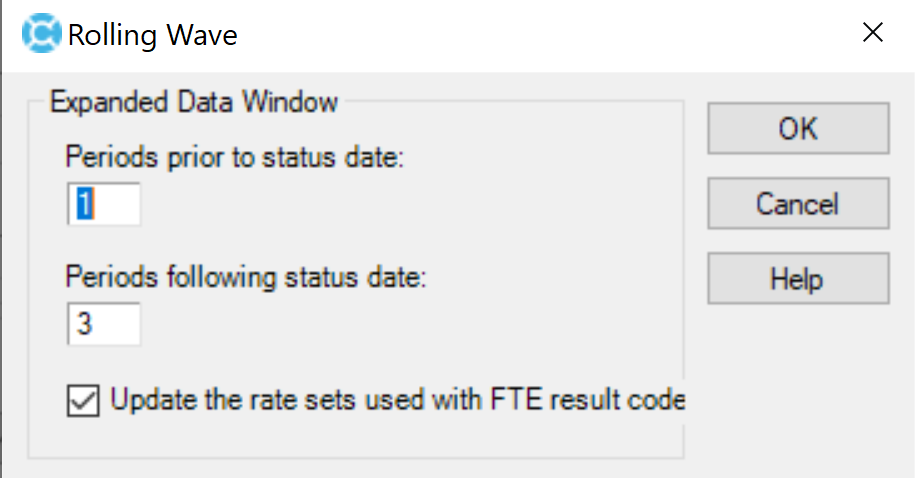The width and height of the screenshot is (915, 478).
Task: Click the empty title bar area left of the X
Action: pos(543,34)
